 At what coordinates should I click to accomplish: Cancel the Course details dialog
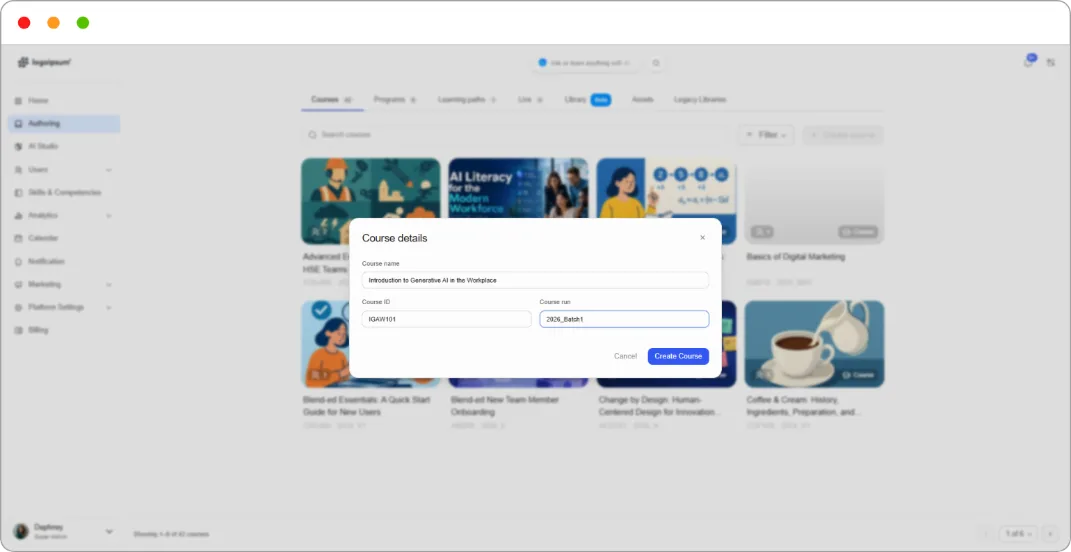pos(625,356)
